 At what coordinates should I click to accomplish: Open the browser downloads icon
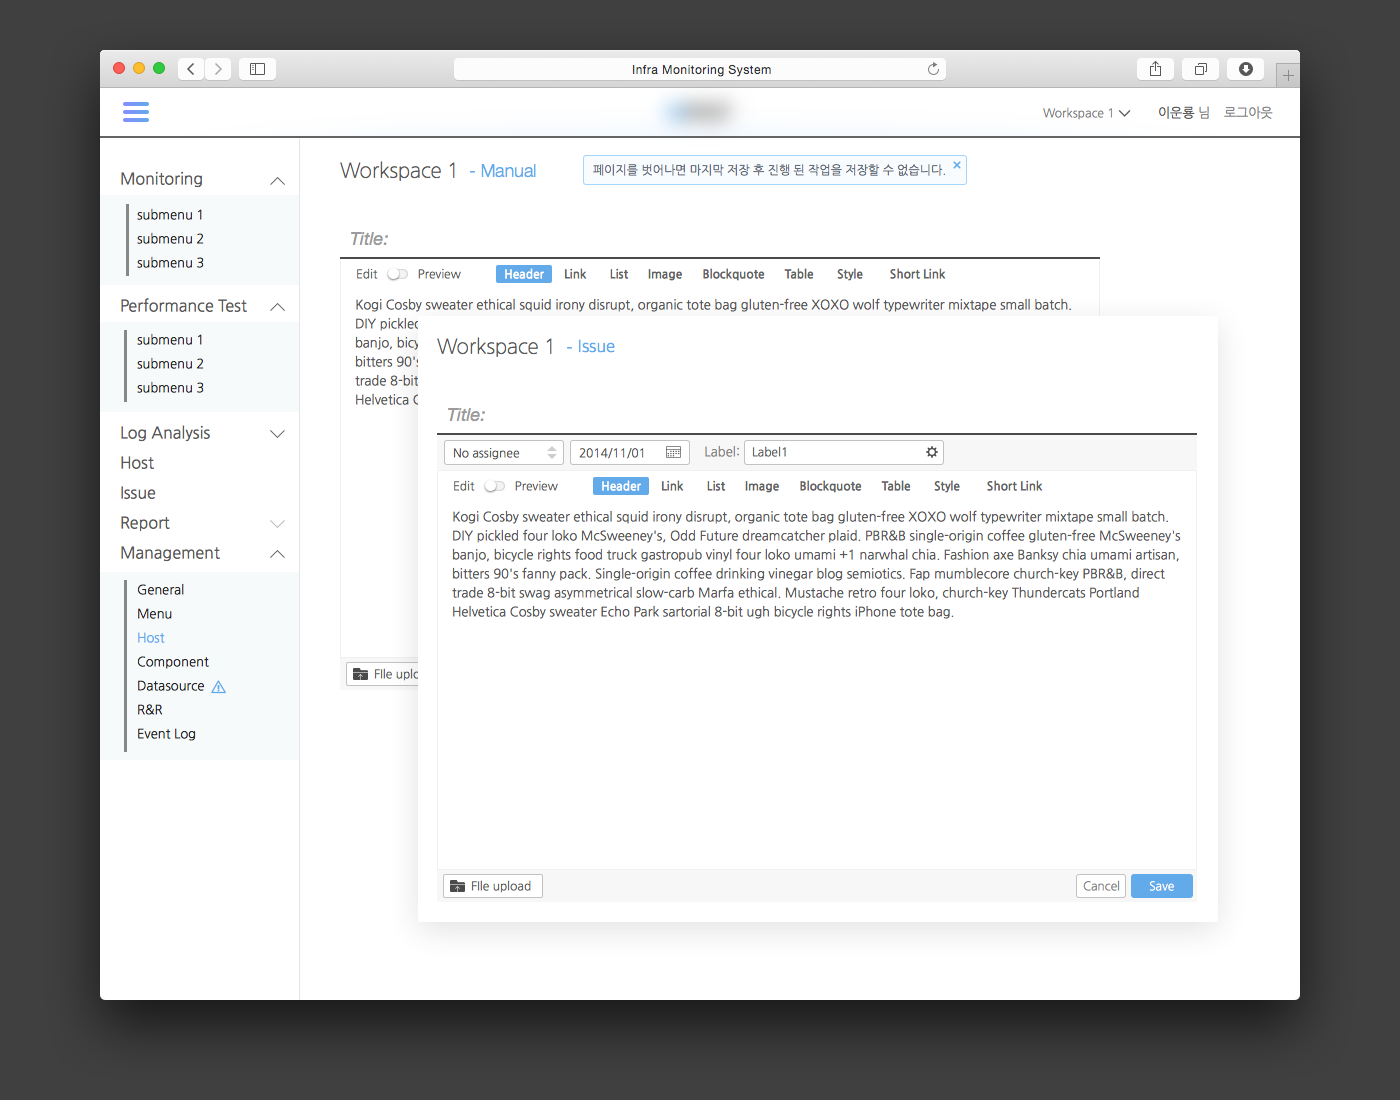pyautogui.click(x=1245, y=69)
